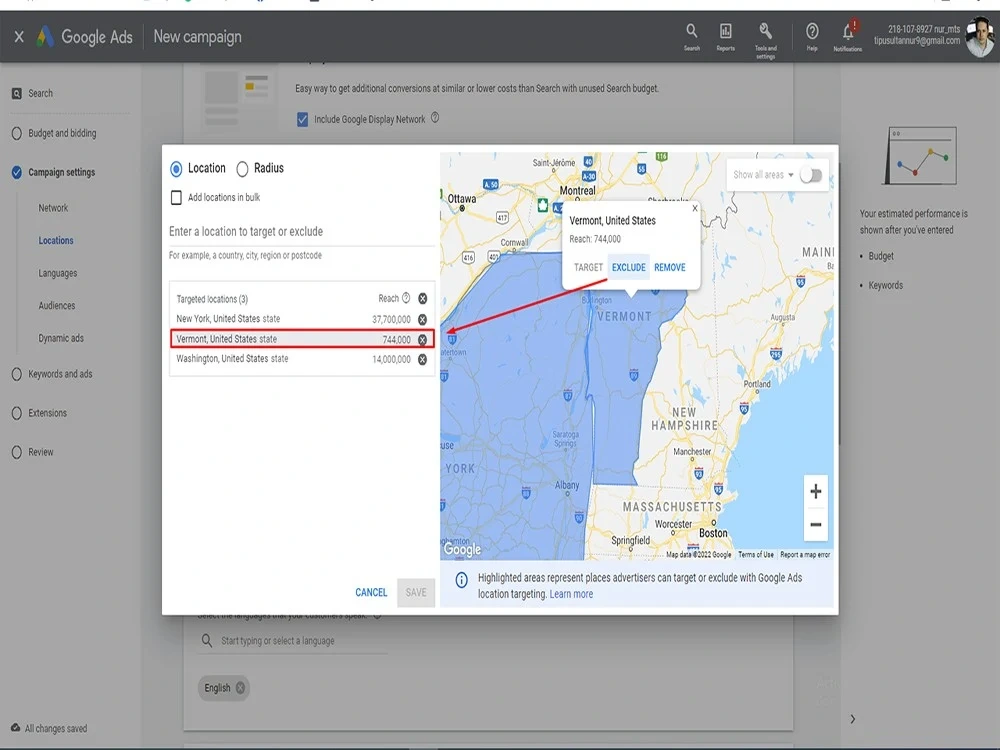
Task: Open the Show all areas dropdown
Action: click(x=763, y=175)
